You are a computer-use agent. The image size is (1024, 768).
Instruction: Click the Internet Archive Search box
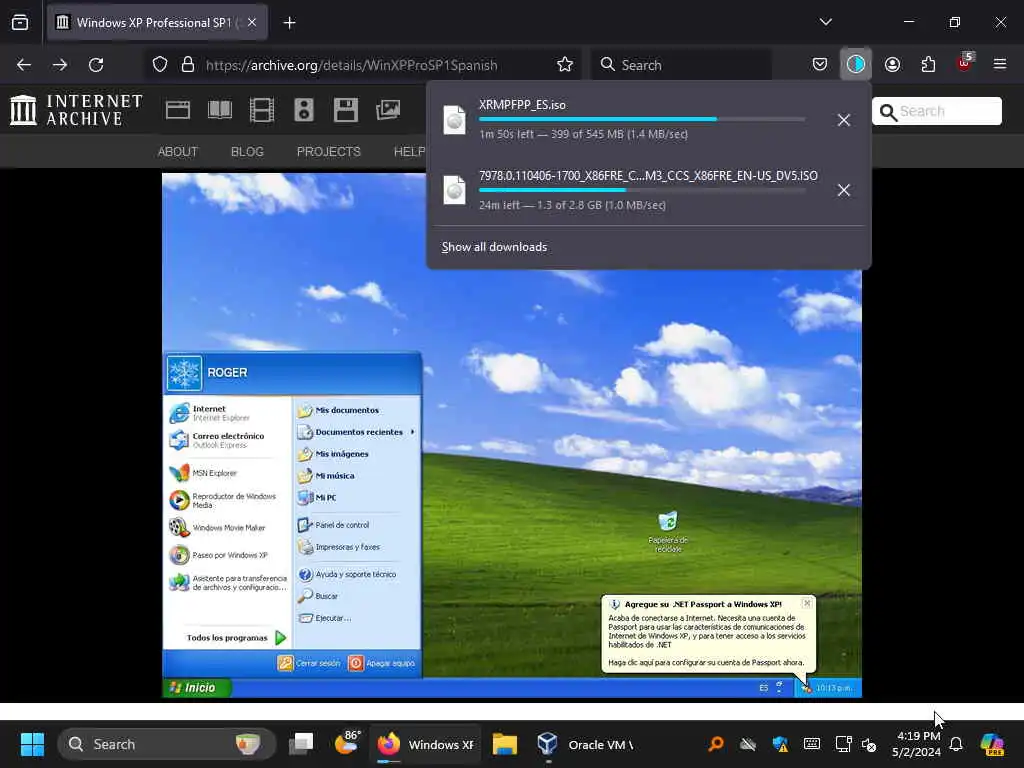[x=936, y=111]
